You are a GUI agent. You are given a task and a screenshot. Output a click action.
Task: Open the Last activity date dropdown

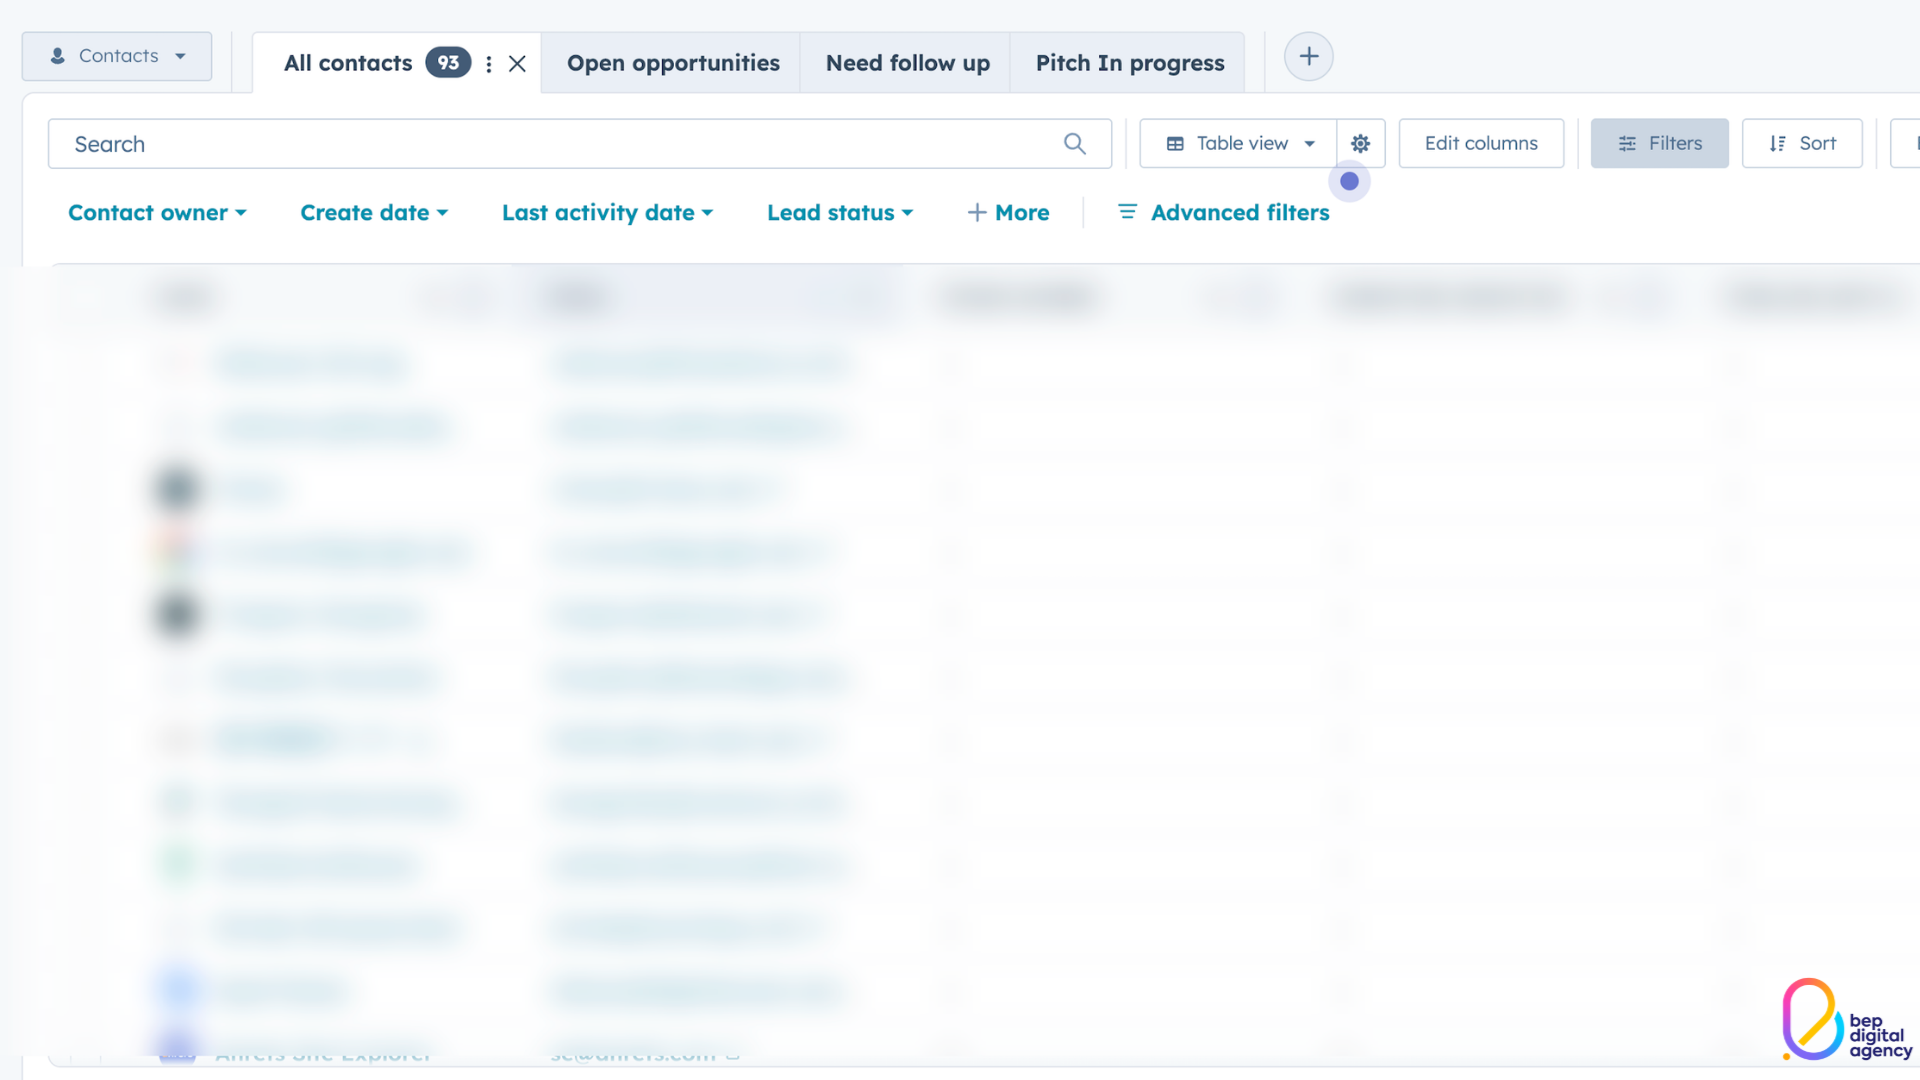point(607,213)
